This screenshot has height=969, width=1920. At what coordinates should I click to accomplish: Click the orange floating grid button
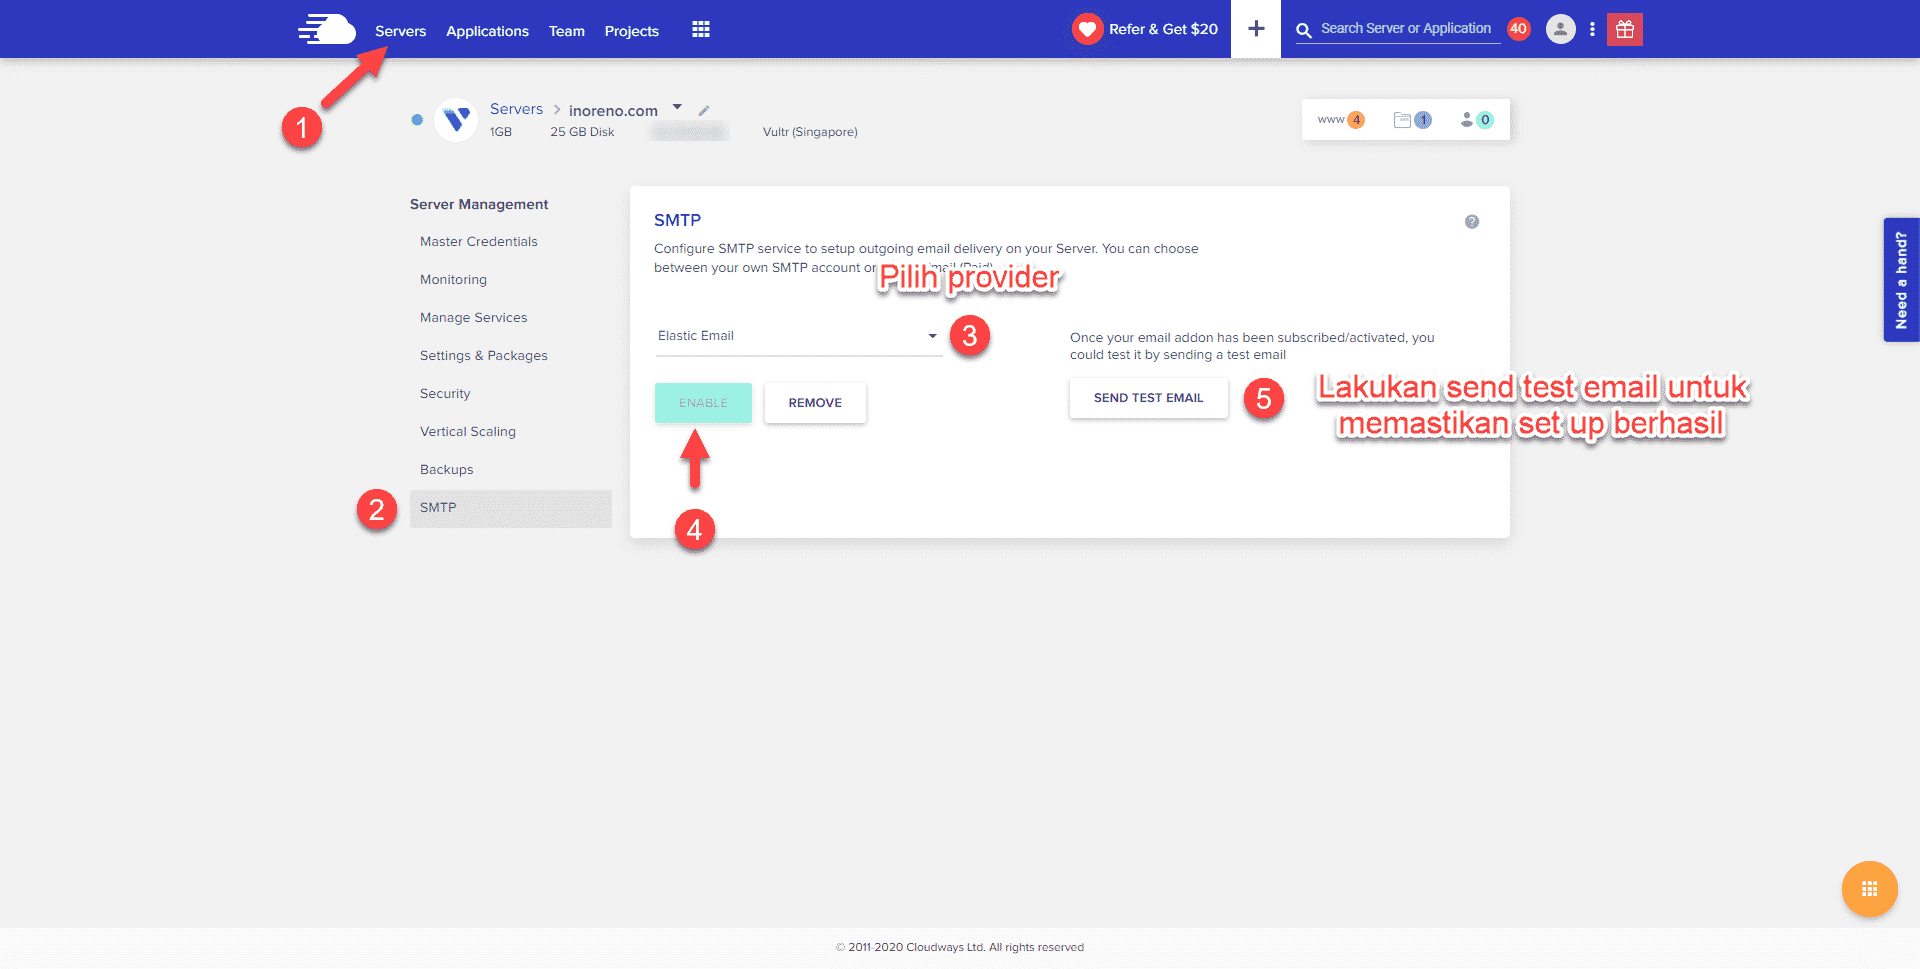tap(1869, 889)
